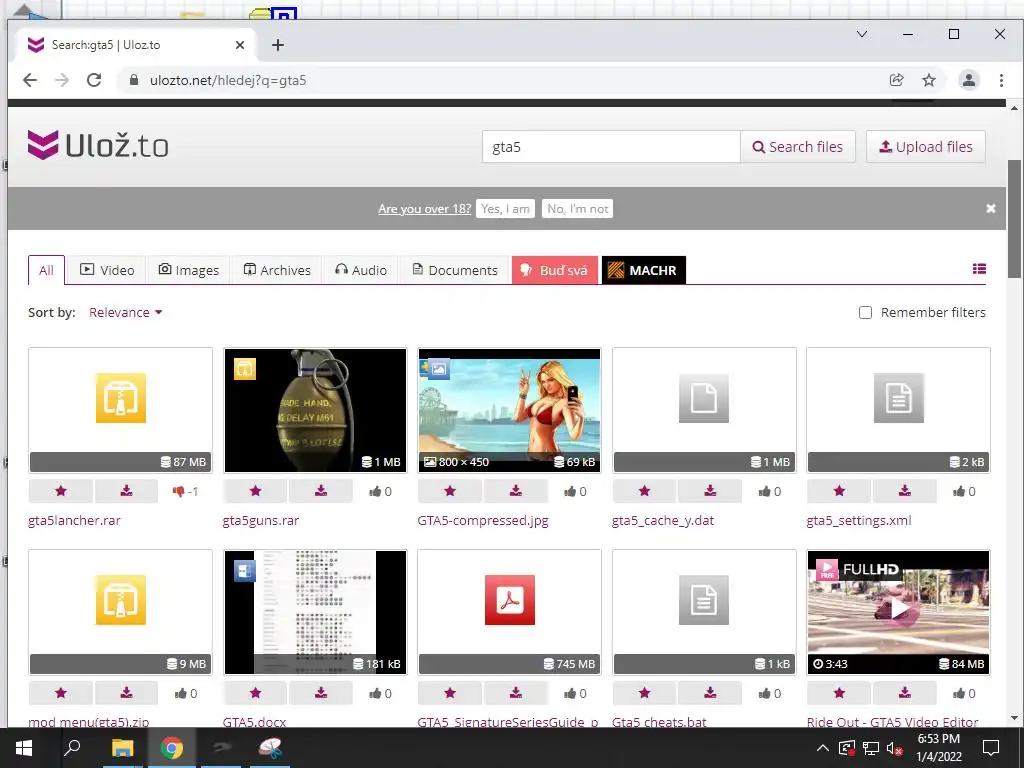The width and height of the screenshot is (1024, 768).
Task: Star the gta5_settings.xml file
Action: (x=839, y=491)
